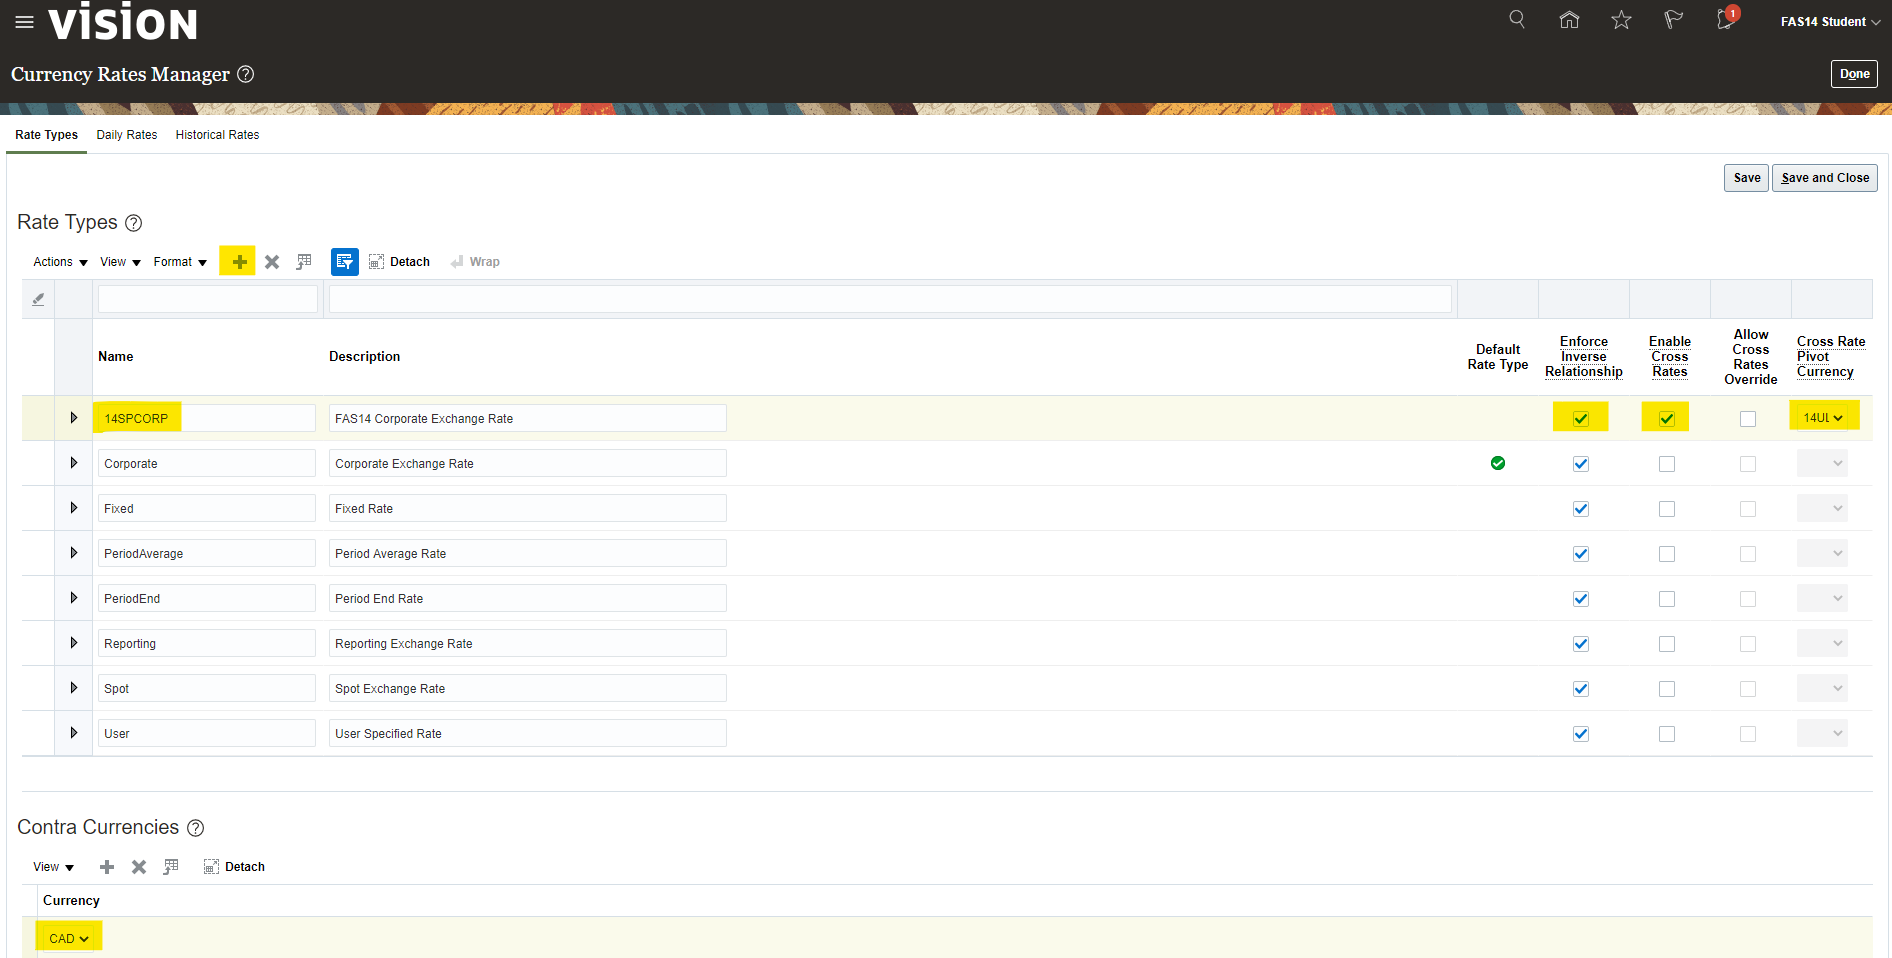Viewport: 1892px width, 958px height.
Task: Click the help icon beside Rate Types heading
Action: (x=133, y=223)
